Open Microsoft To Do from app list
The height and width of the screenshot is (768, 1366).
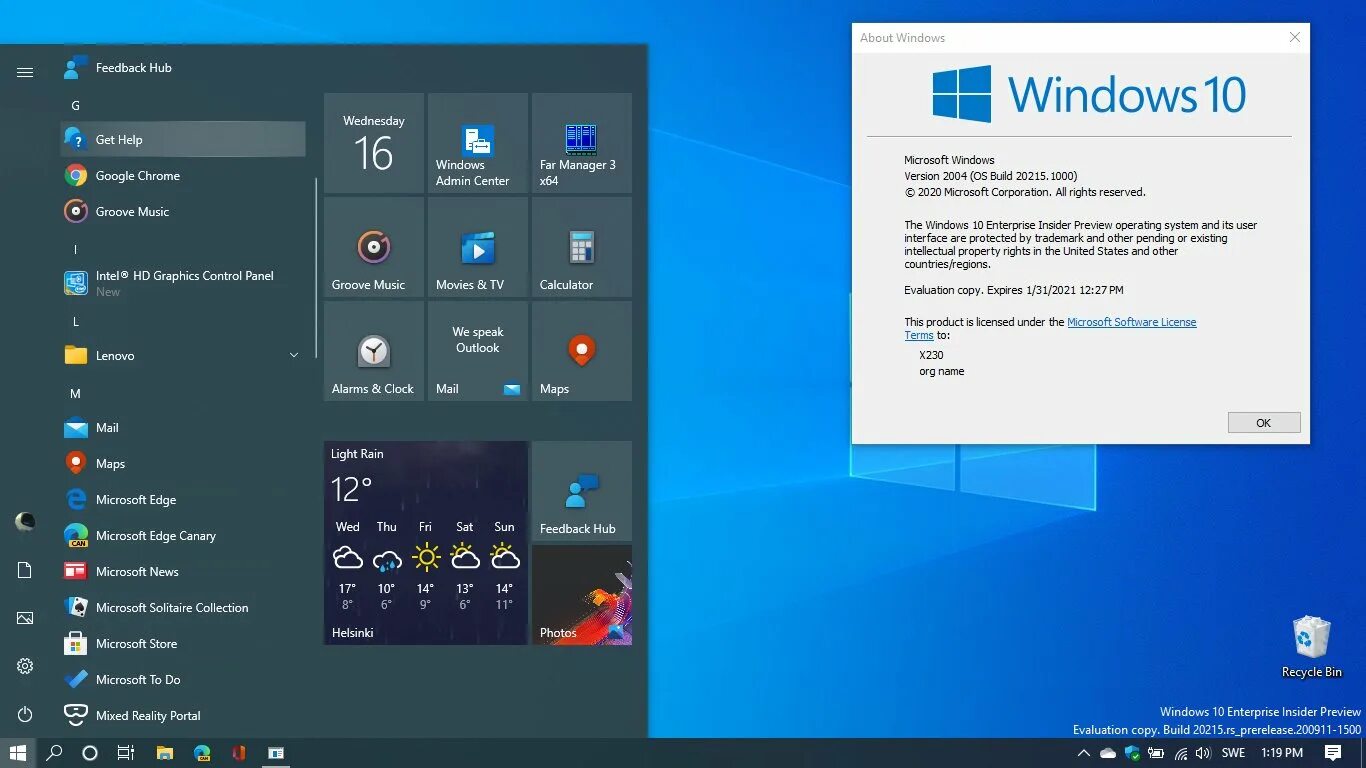183,680
